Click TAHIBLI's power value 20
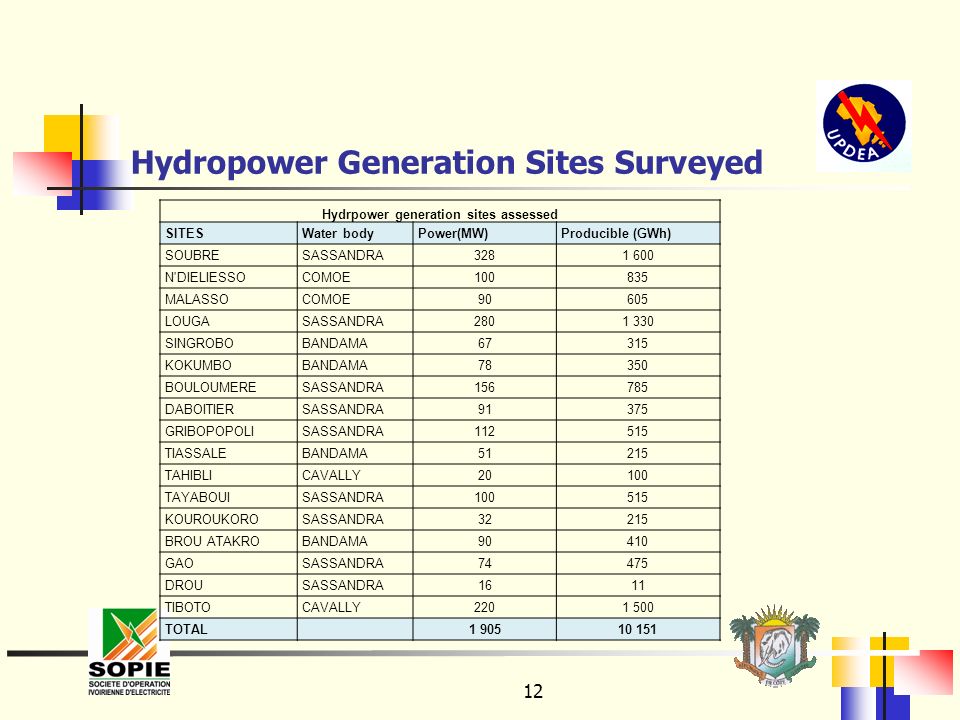The width and height of the screenshot is (960, 720). 485,476
